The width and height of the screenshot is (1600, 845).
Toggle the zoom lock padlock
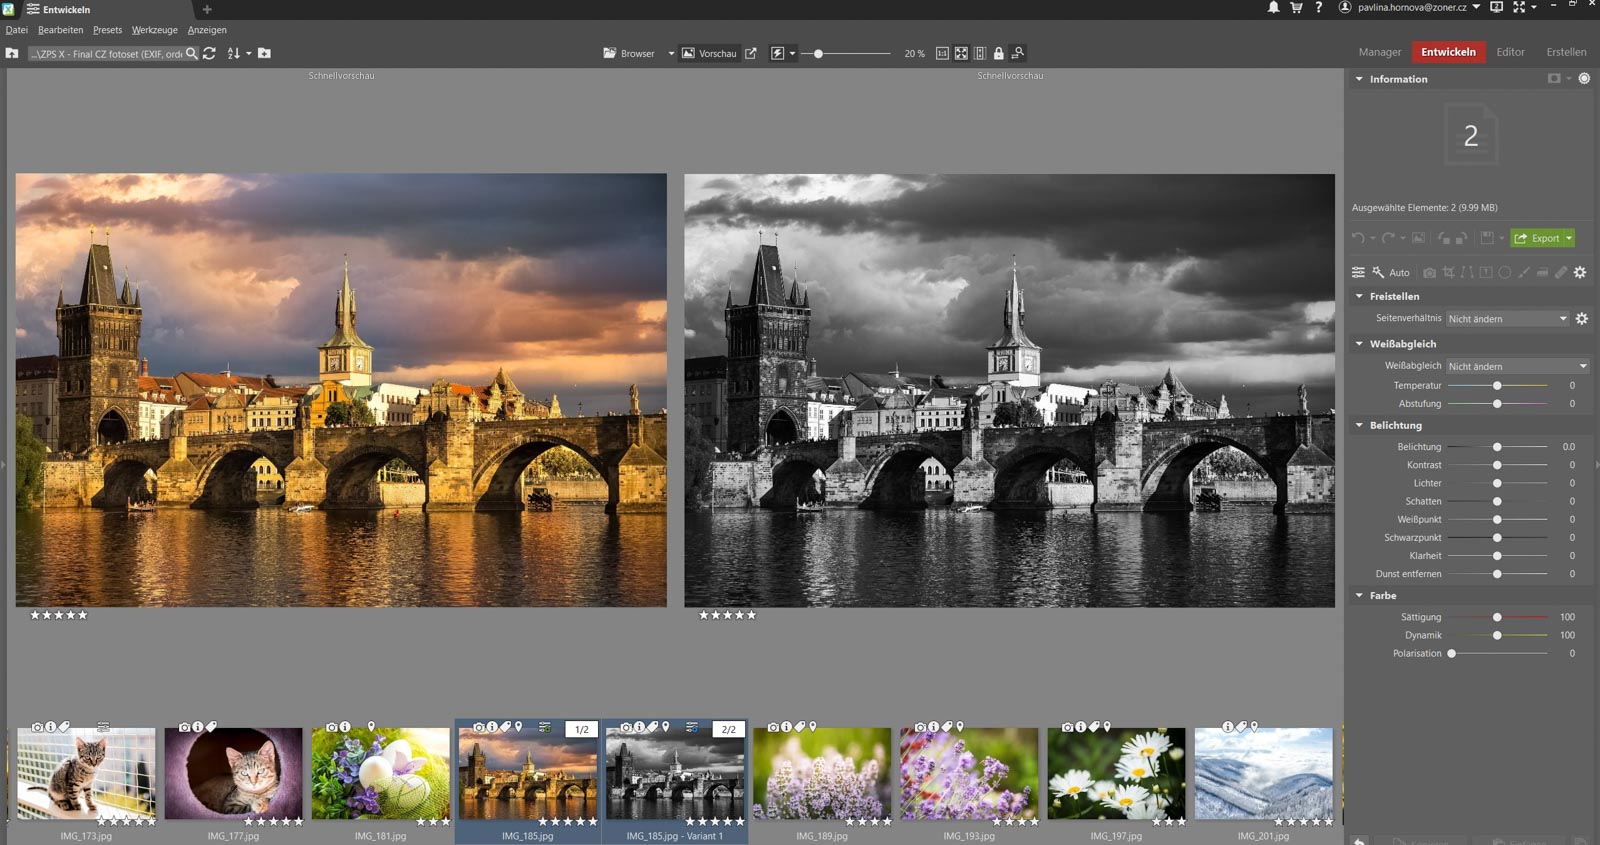click(998, 54)
